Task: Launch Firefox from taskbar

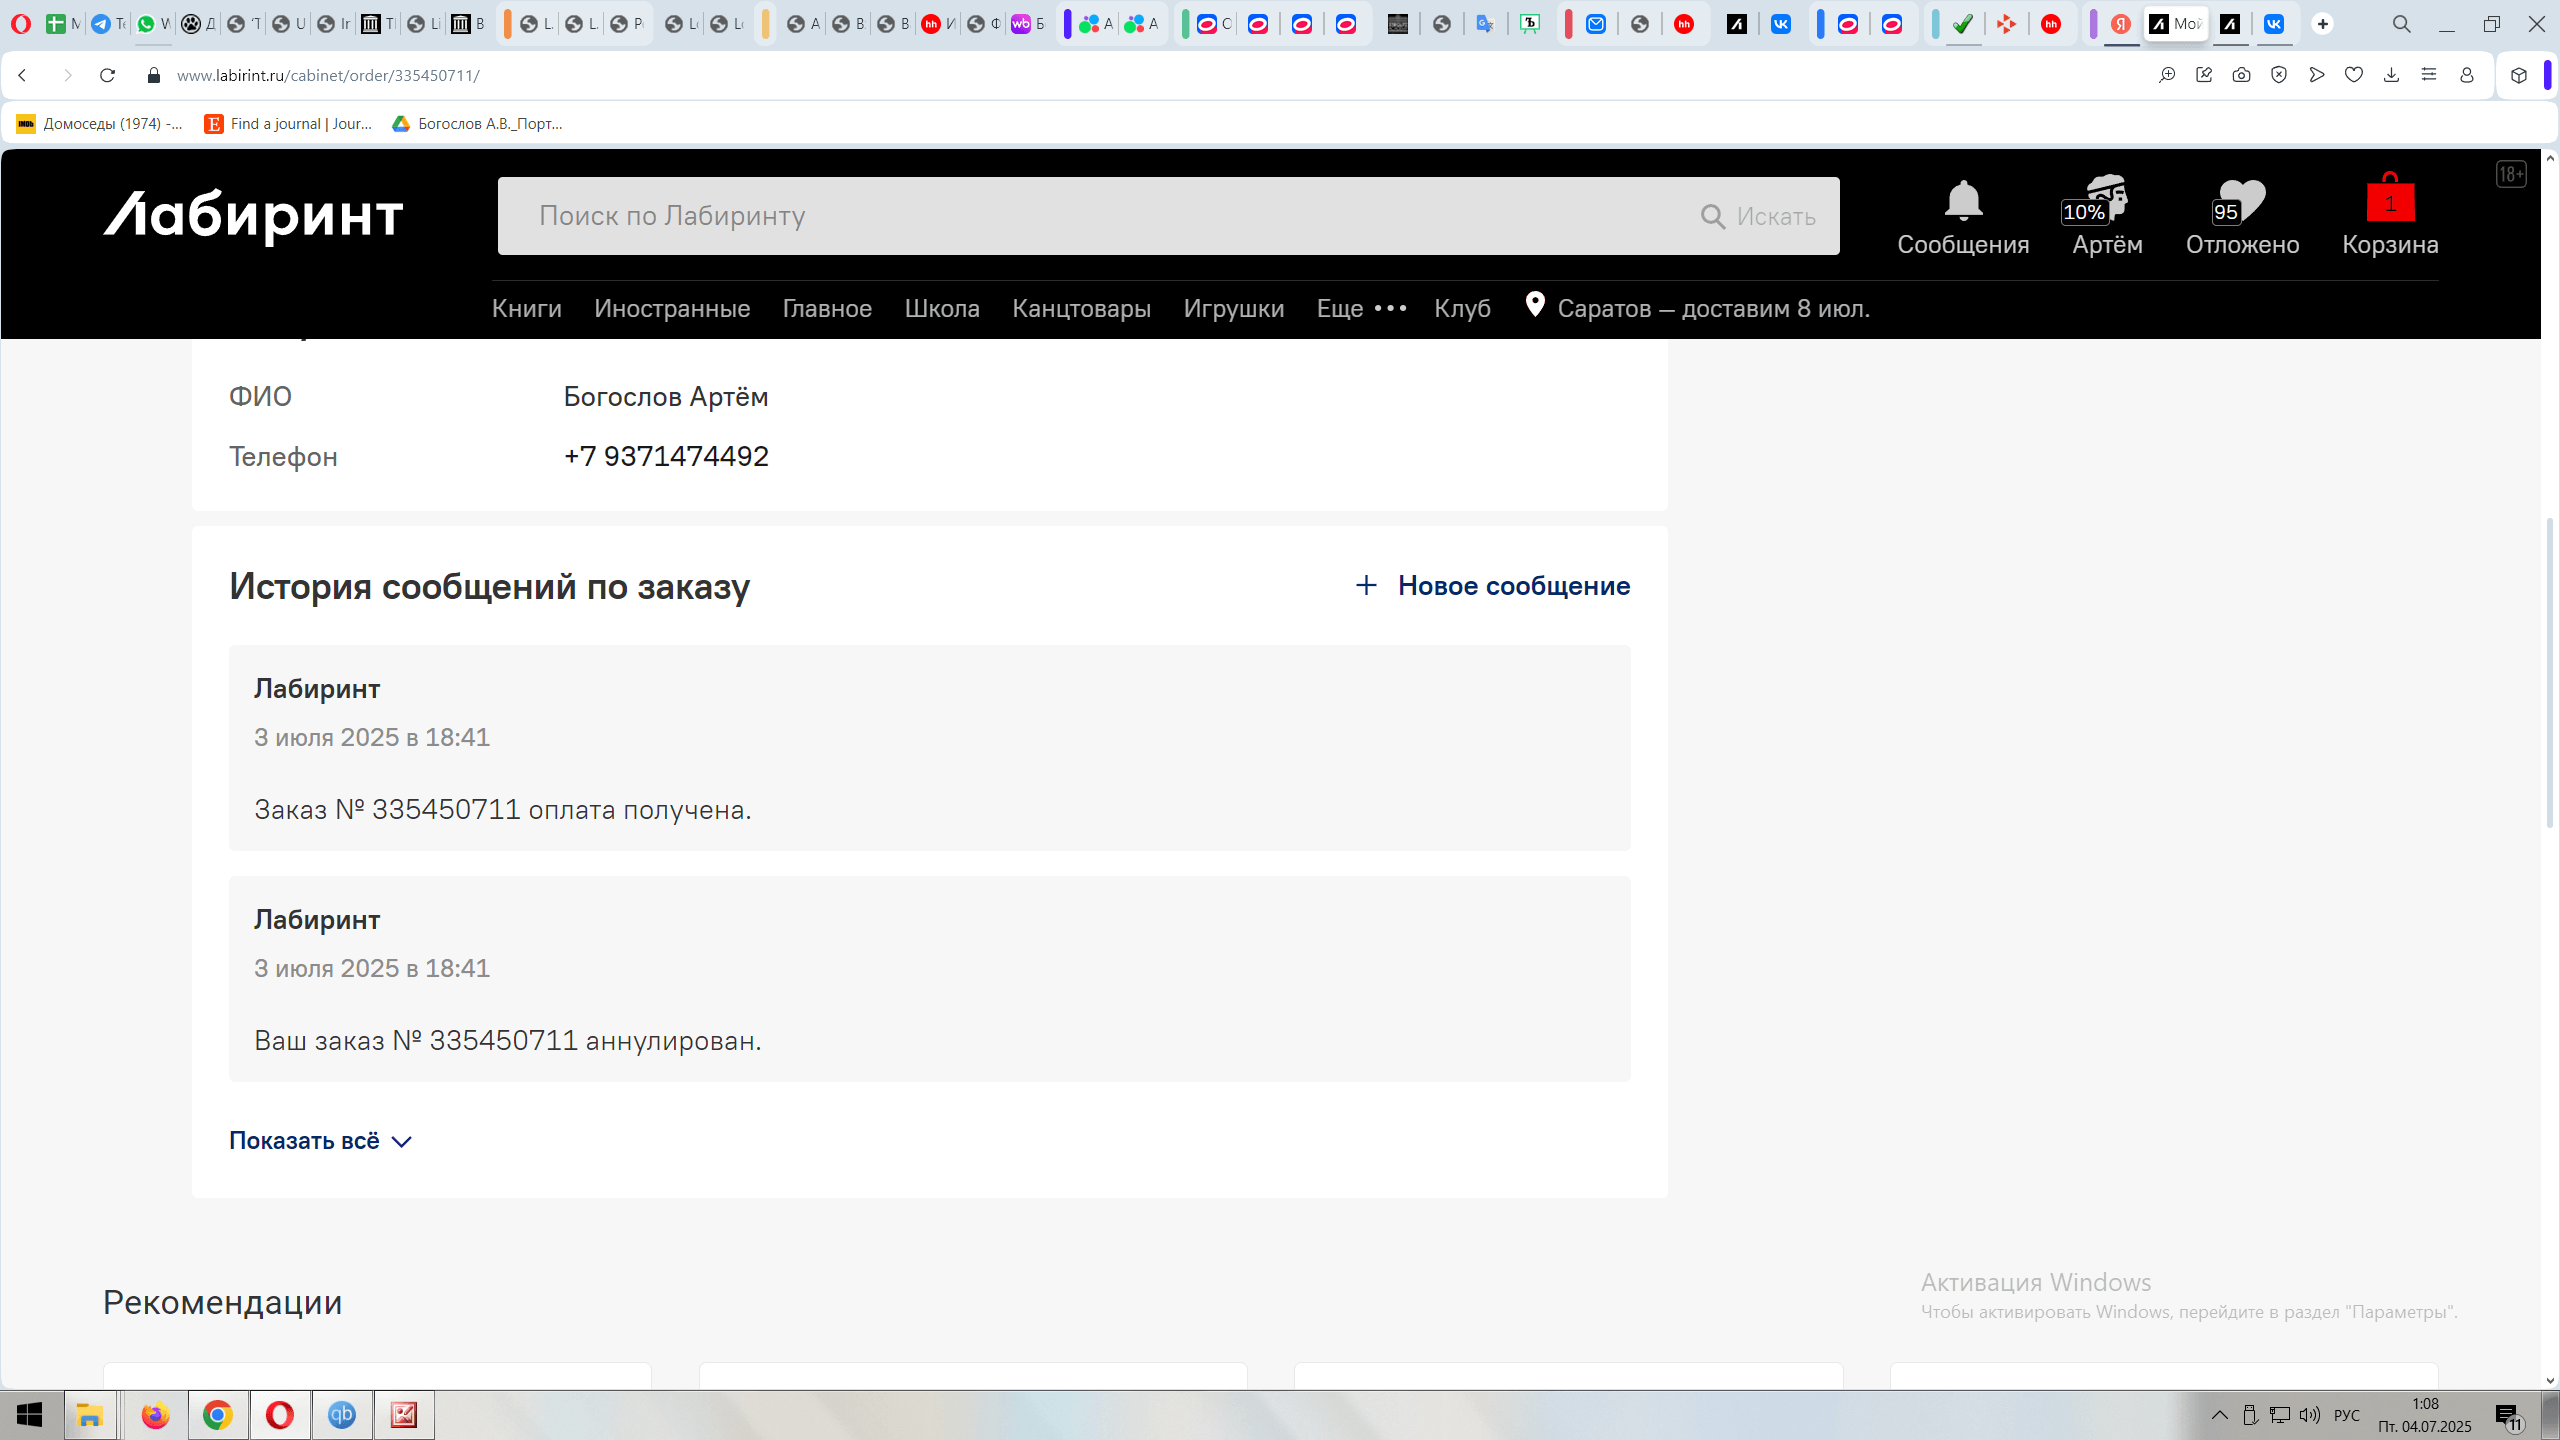Action: click(x=155, y=1415)
